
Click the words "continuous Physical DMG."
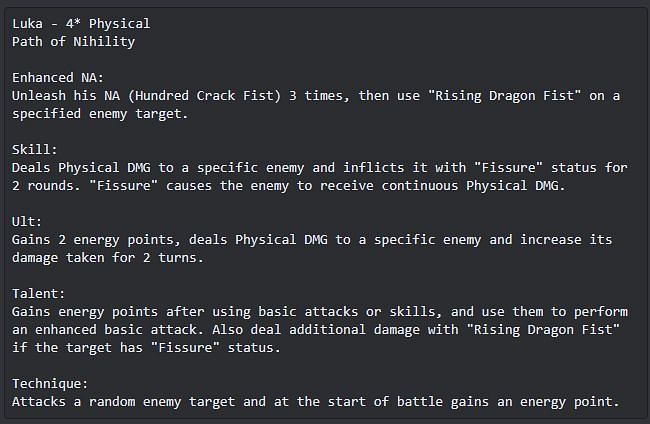tap(473, 186)
